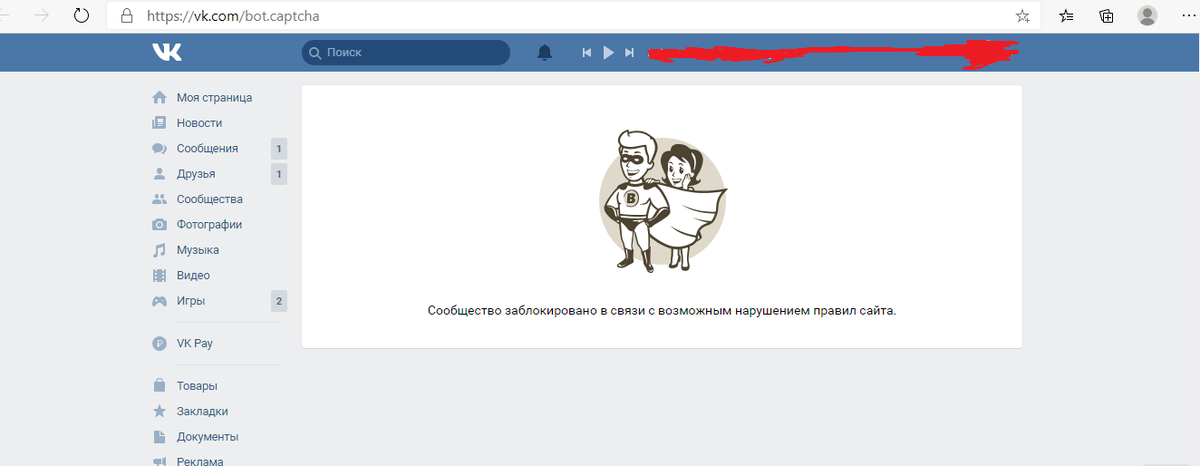This screenshot has height=466, width=1200.
Task: Open Моя страница from sidebar
Action: click(214, 98)
